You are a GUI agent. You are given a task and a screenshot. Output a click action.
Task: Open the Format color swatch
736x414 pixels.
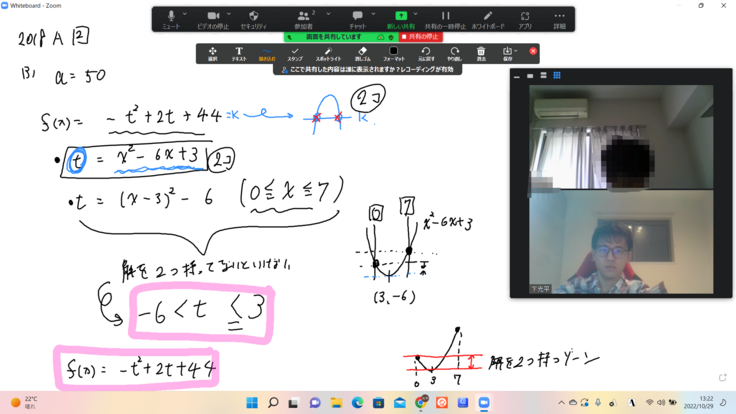[x=393, y=53]
